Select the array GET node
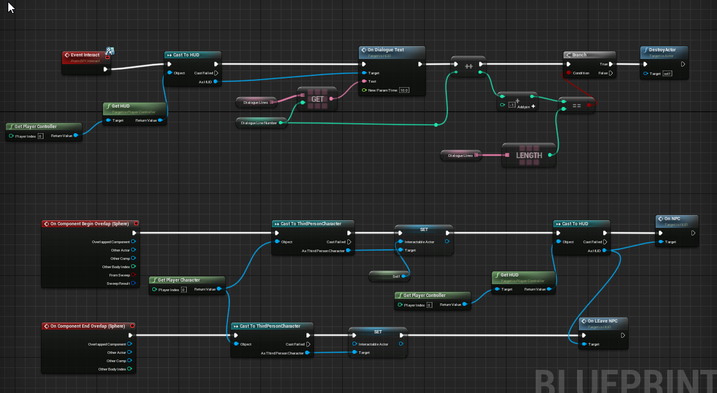 tap(317, 99)
